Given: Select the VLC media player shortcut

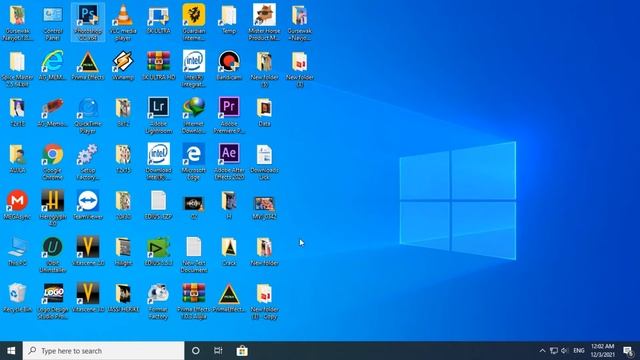Looking at the screenshot, I should click(x=123, y=22).
